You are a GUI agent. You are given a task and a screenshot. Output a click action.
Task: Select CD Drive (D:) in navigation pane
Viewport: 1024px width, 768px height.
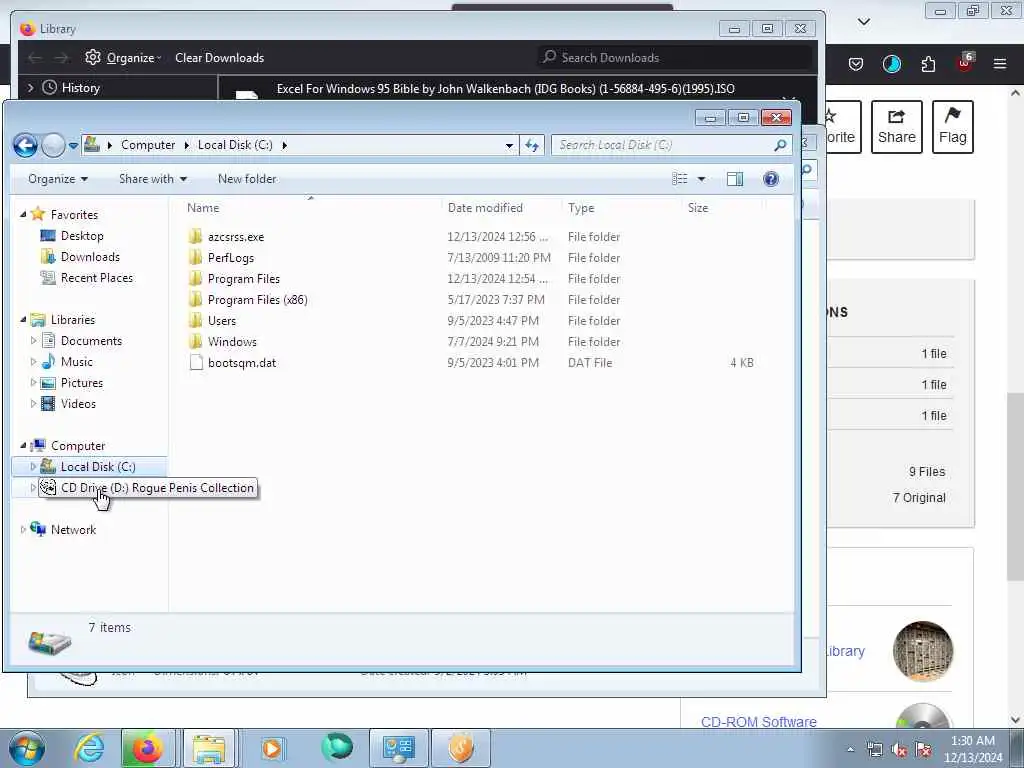click(x=157, y=488)
